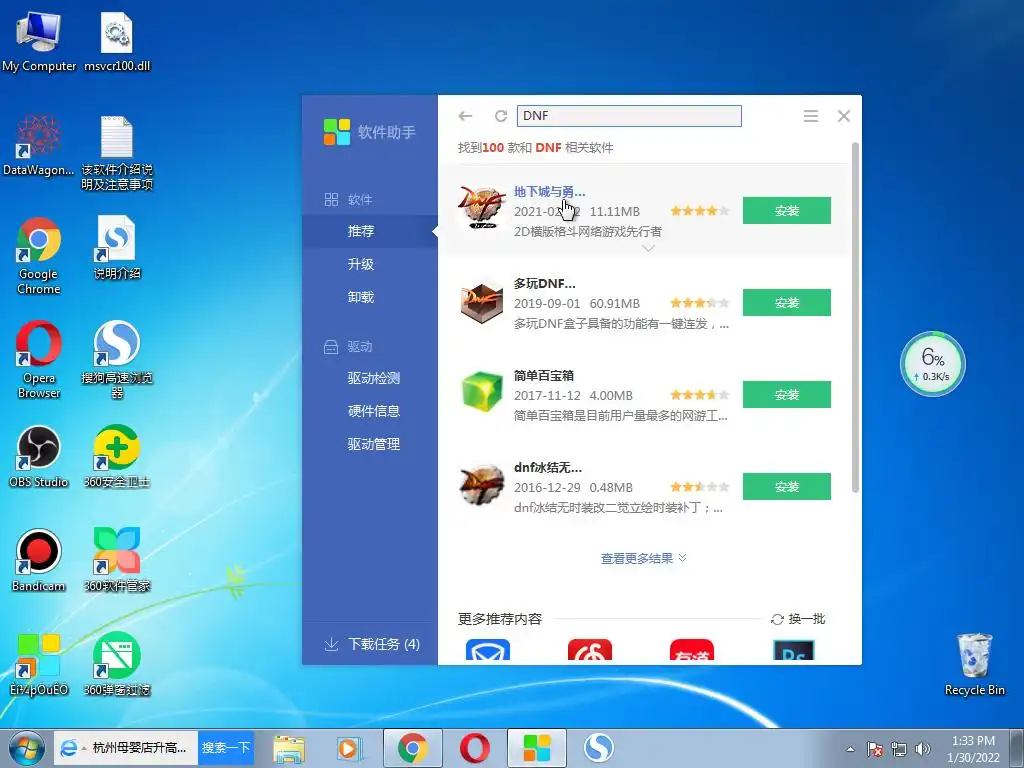Click the blue mail app recommended icon
Screen dimensions: 1024x768
click(487, 650)
